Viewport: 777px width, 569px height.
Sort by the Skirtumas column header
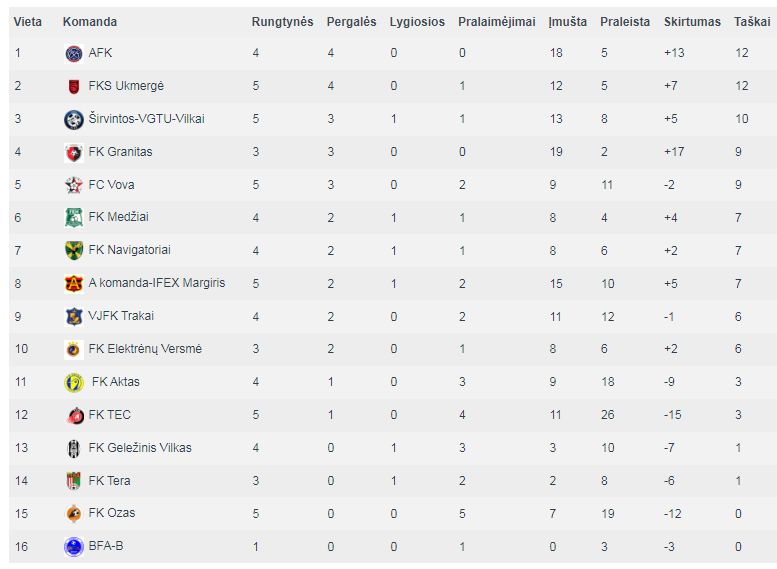coord(692,22)
